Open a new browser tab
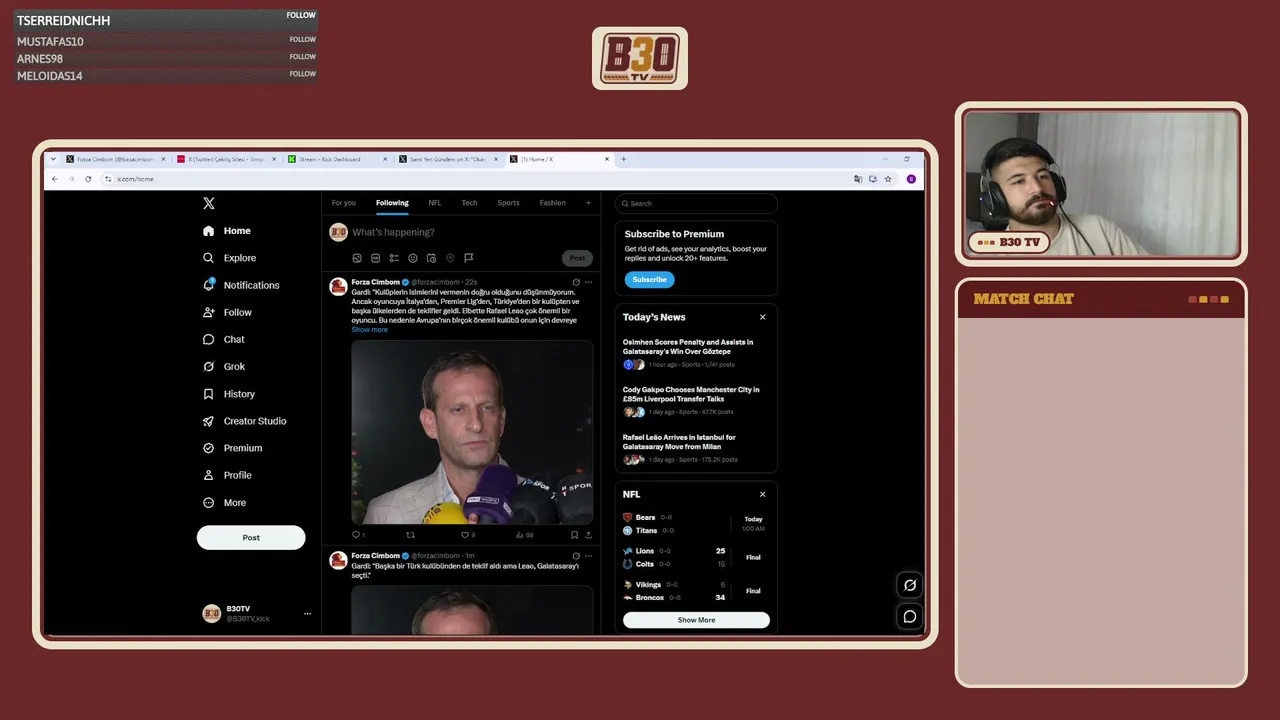The height and width of the screenshot is (720, 1280). (x=623, y=159)
